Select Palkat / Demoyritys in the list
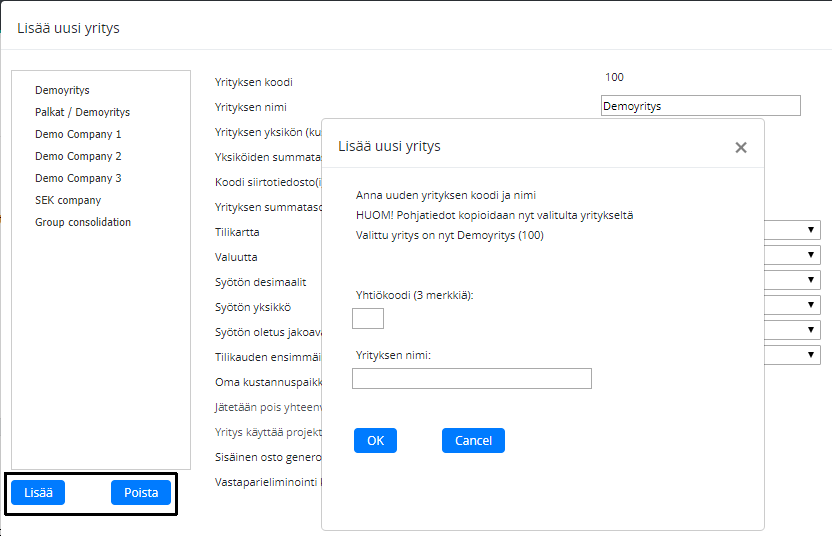Screen dimensions: 832x536 [x=82, y=112]
